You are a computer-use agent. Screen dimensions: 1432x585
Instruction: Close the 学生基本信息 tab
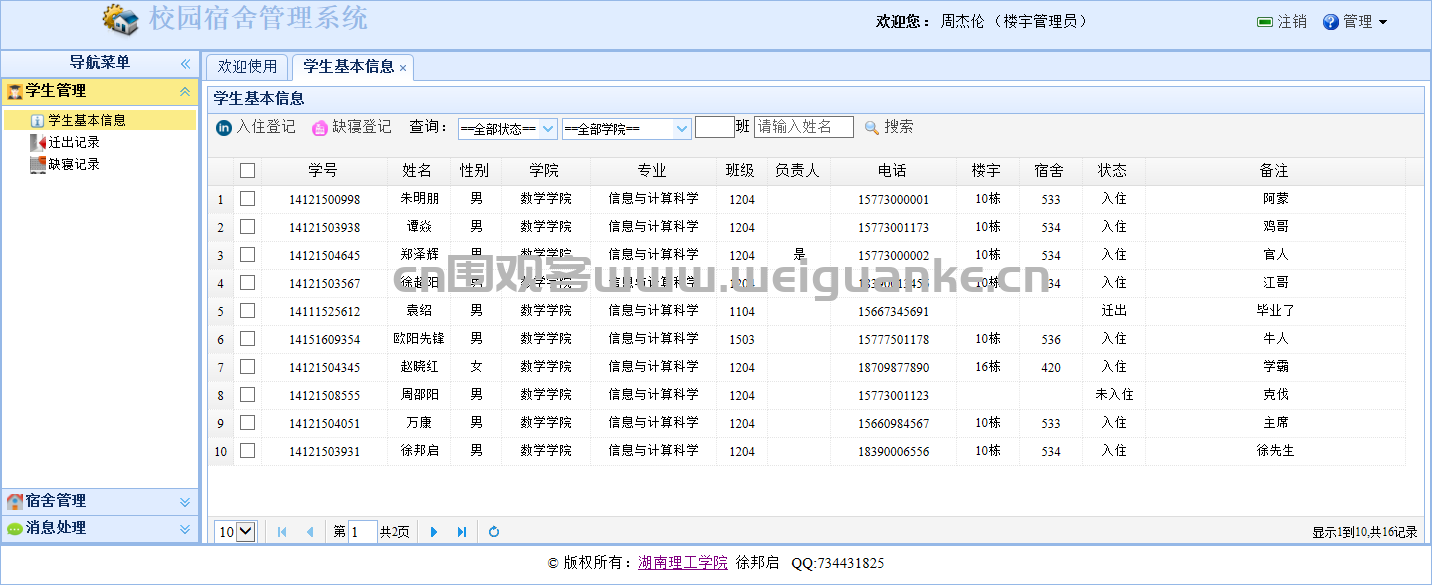pyautogui.click(x=403, y=68)
